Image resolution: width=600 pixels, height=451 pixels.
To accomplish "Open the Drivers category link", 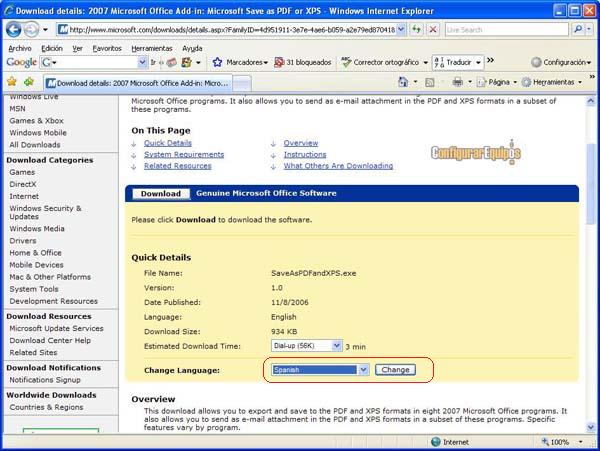I will (x=23, y=241).
